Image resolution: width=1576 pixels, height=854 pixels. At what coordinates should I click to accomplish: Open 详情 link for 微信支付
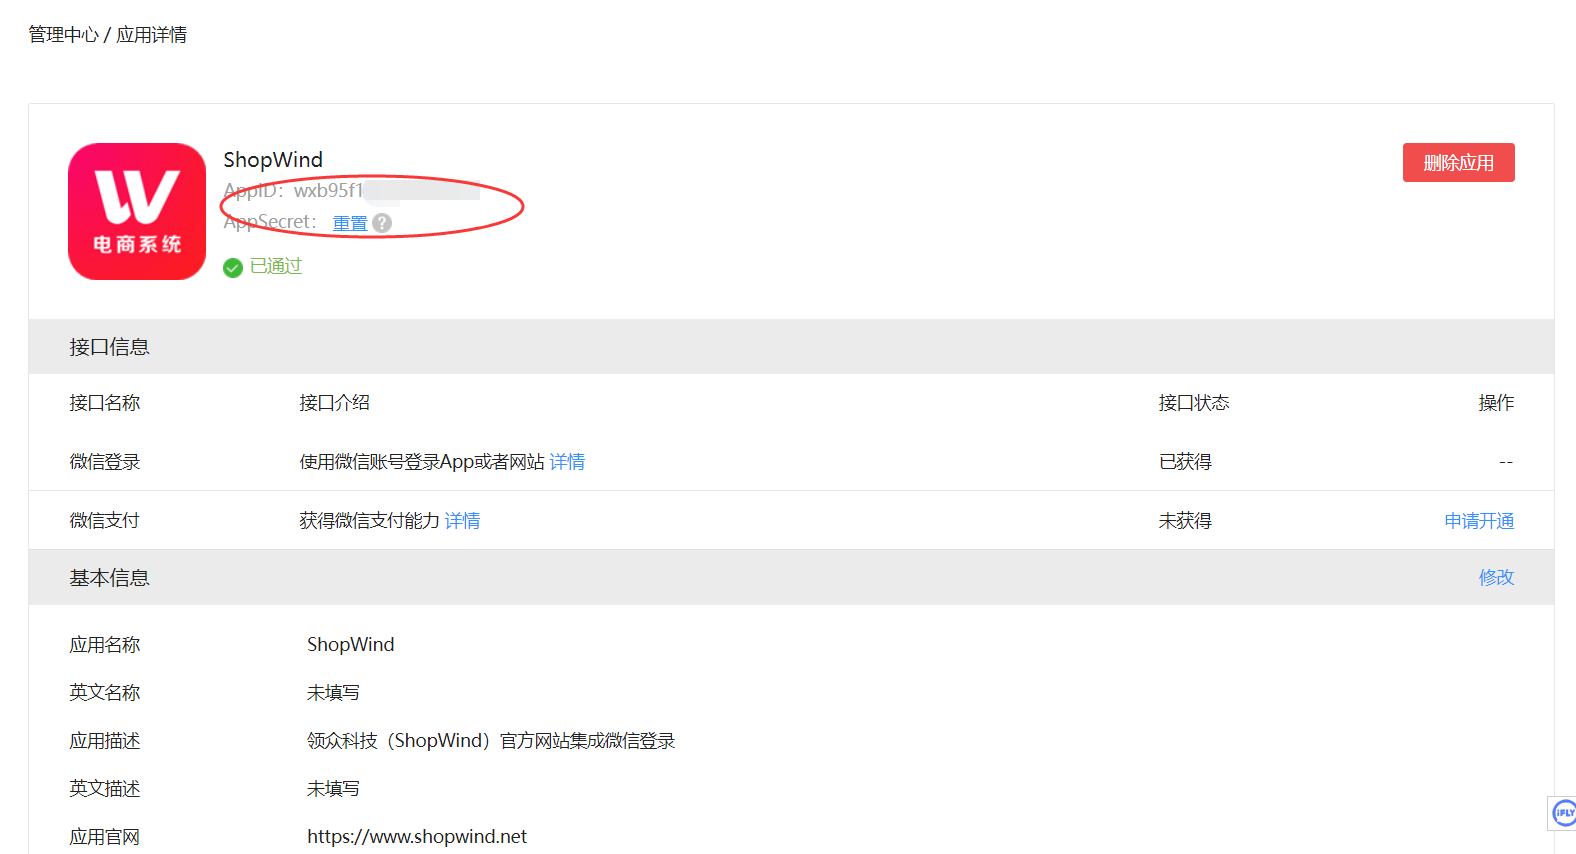pos(462,521)
